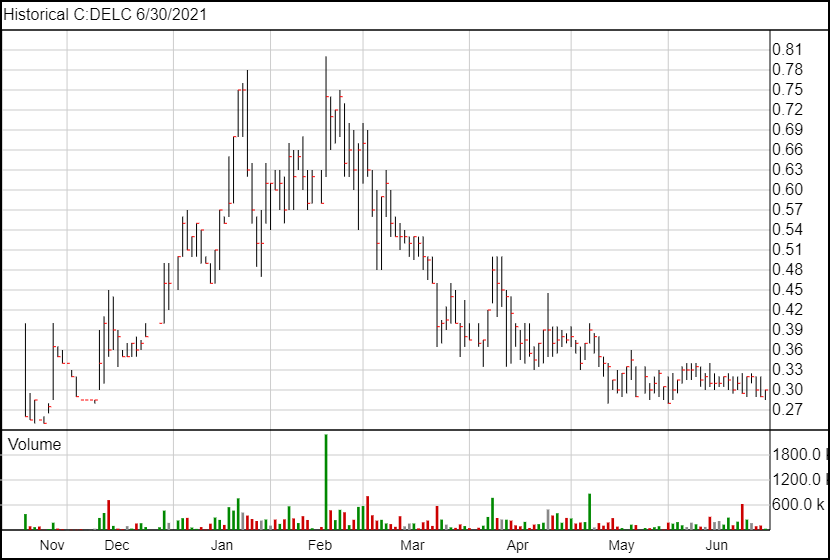Click the Nov month label
830x560 pixels.
pos(52,545)
